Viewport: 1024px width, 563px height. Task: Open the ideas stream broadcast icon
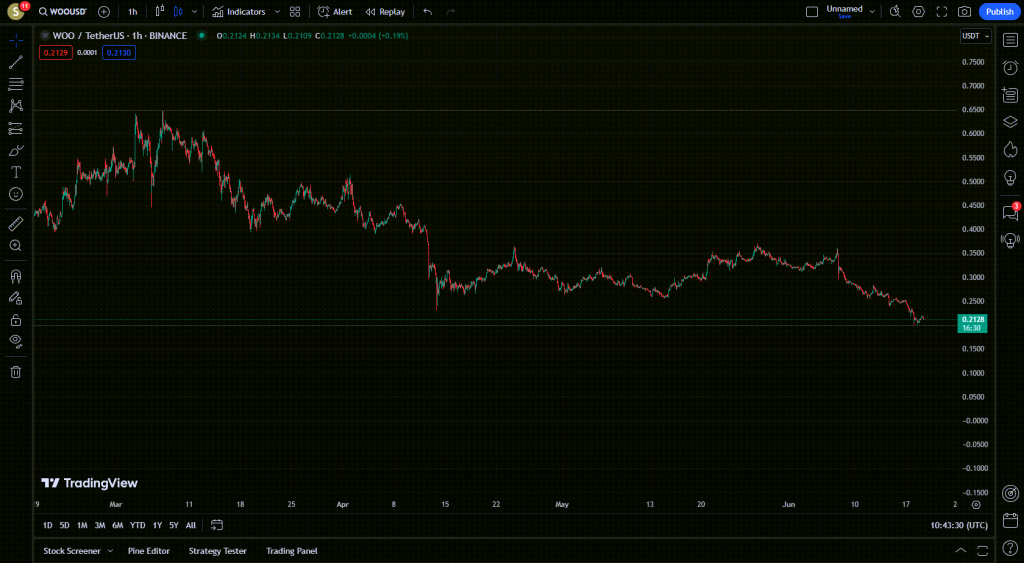(1010, 240)
